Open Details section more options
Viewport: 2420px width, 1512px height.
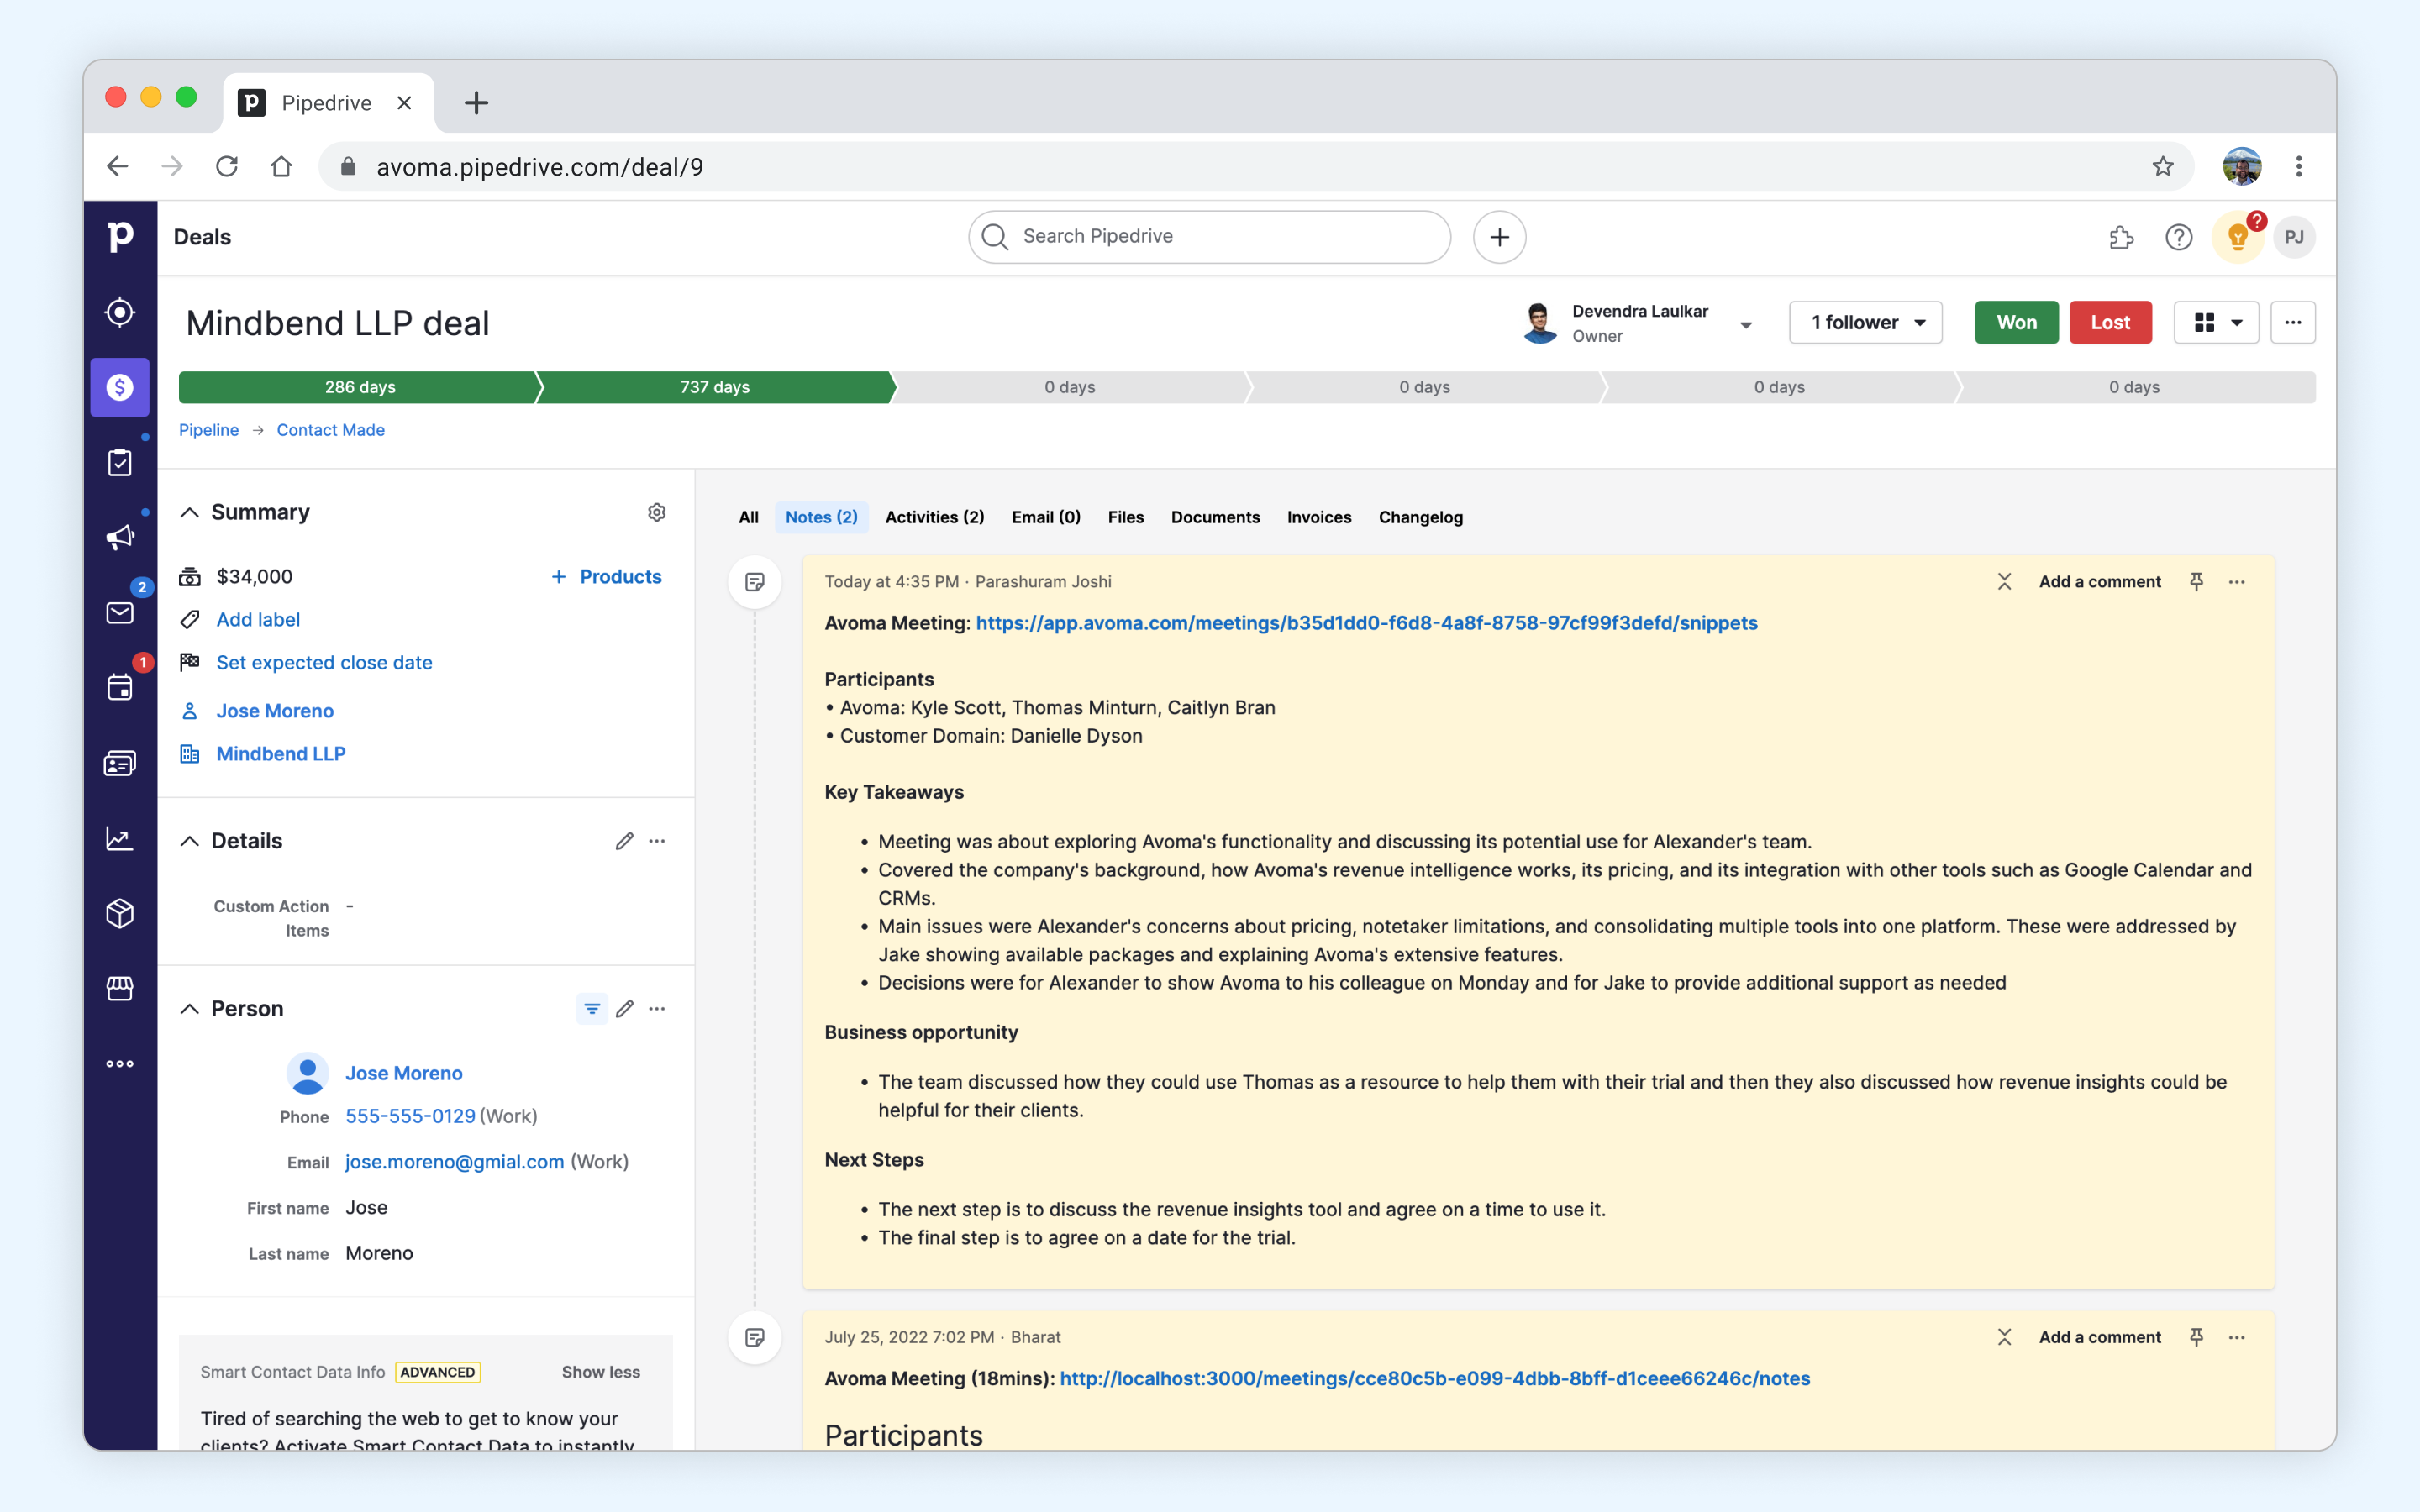pos(657,841)
